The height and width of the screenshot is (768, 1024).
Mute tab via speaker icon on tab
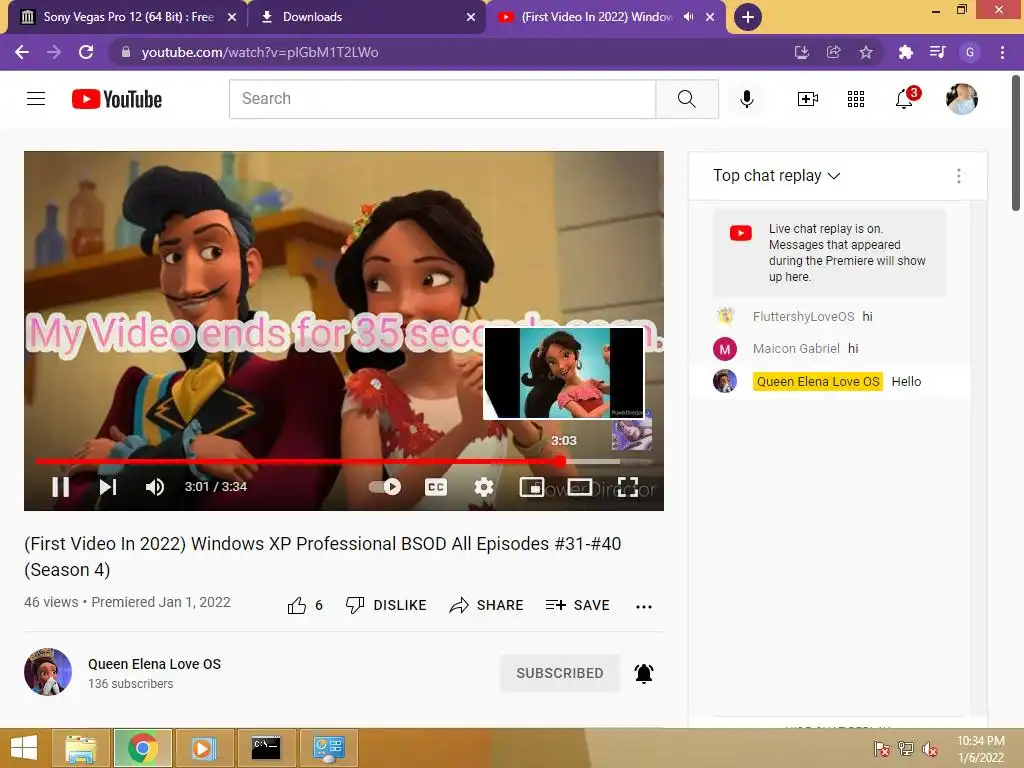point(688,17)
